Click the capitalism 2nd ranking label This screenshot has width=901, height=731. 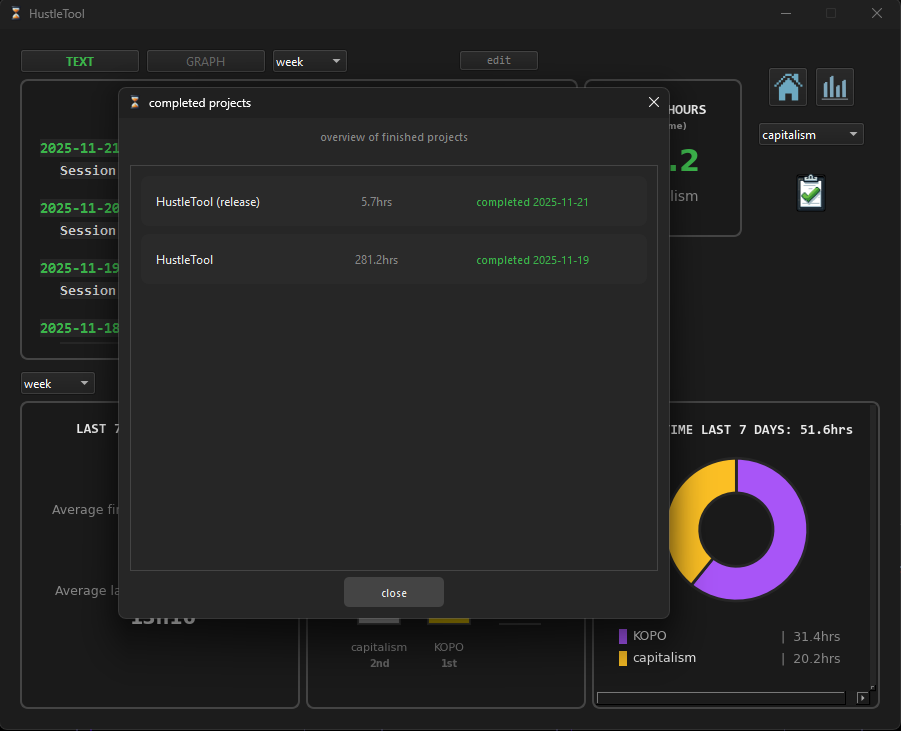tap(379, 655)
